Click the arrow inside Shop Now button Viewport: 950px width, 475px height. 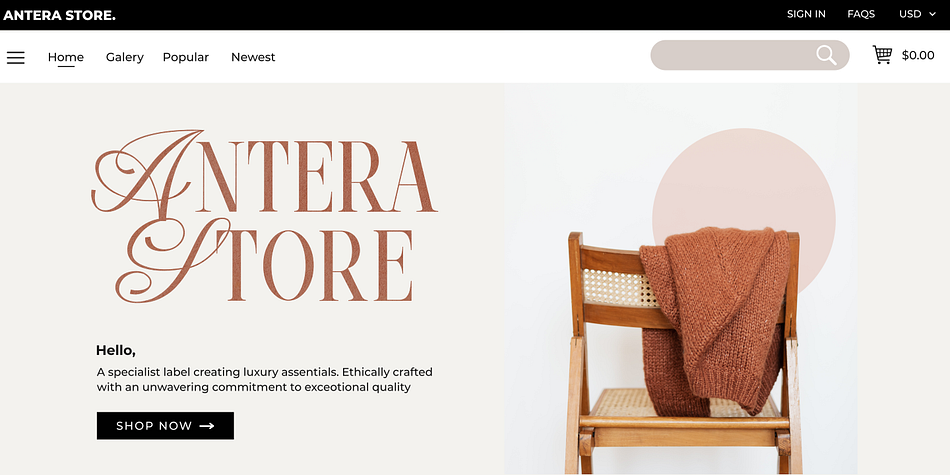[207, 426]
